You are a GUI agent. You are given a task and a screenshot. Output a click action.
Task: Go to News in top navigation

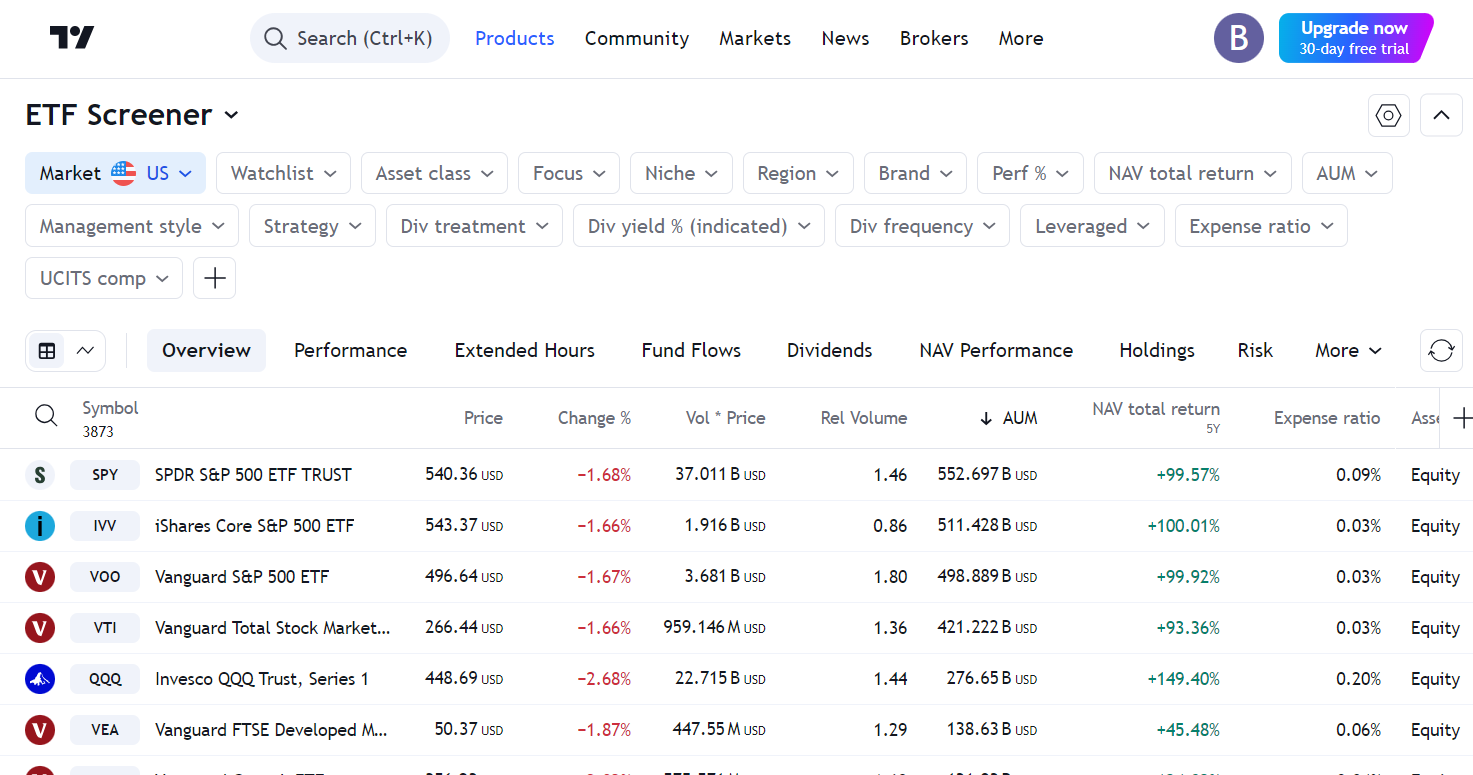[845, 38]
